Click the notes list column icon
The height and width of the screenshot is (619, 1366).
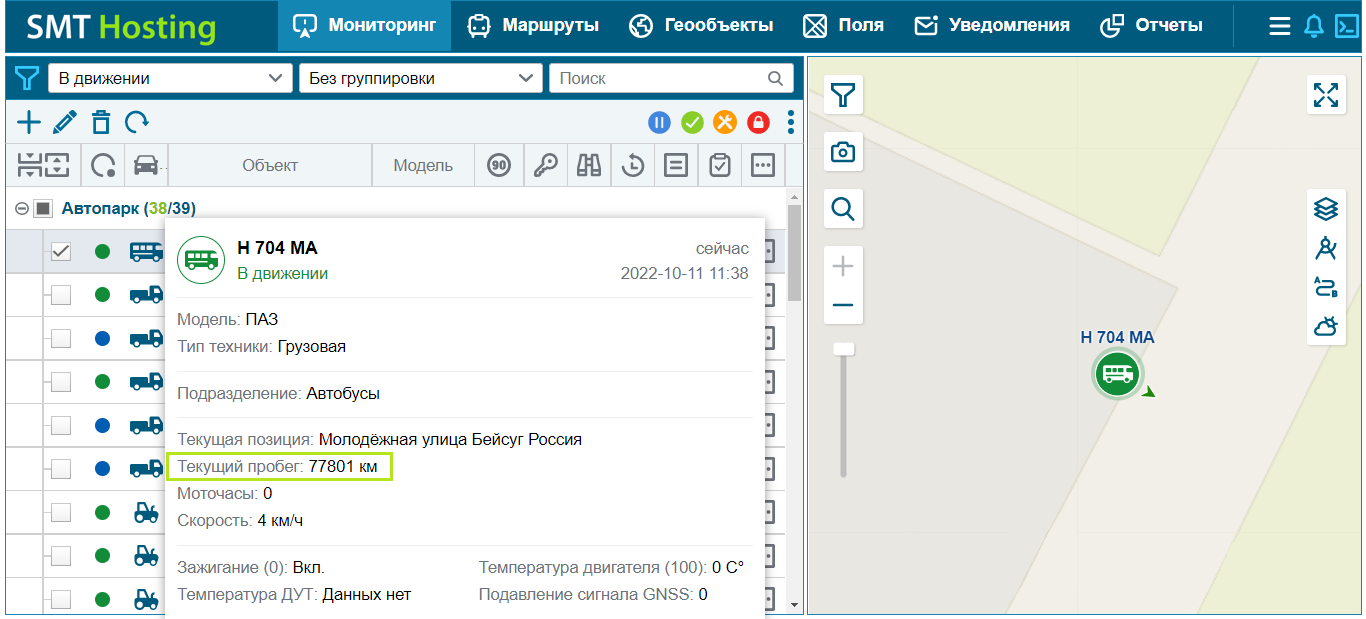pos(676,165)
